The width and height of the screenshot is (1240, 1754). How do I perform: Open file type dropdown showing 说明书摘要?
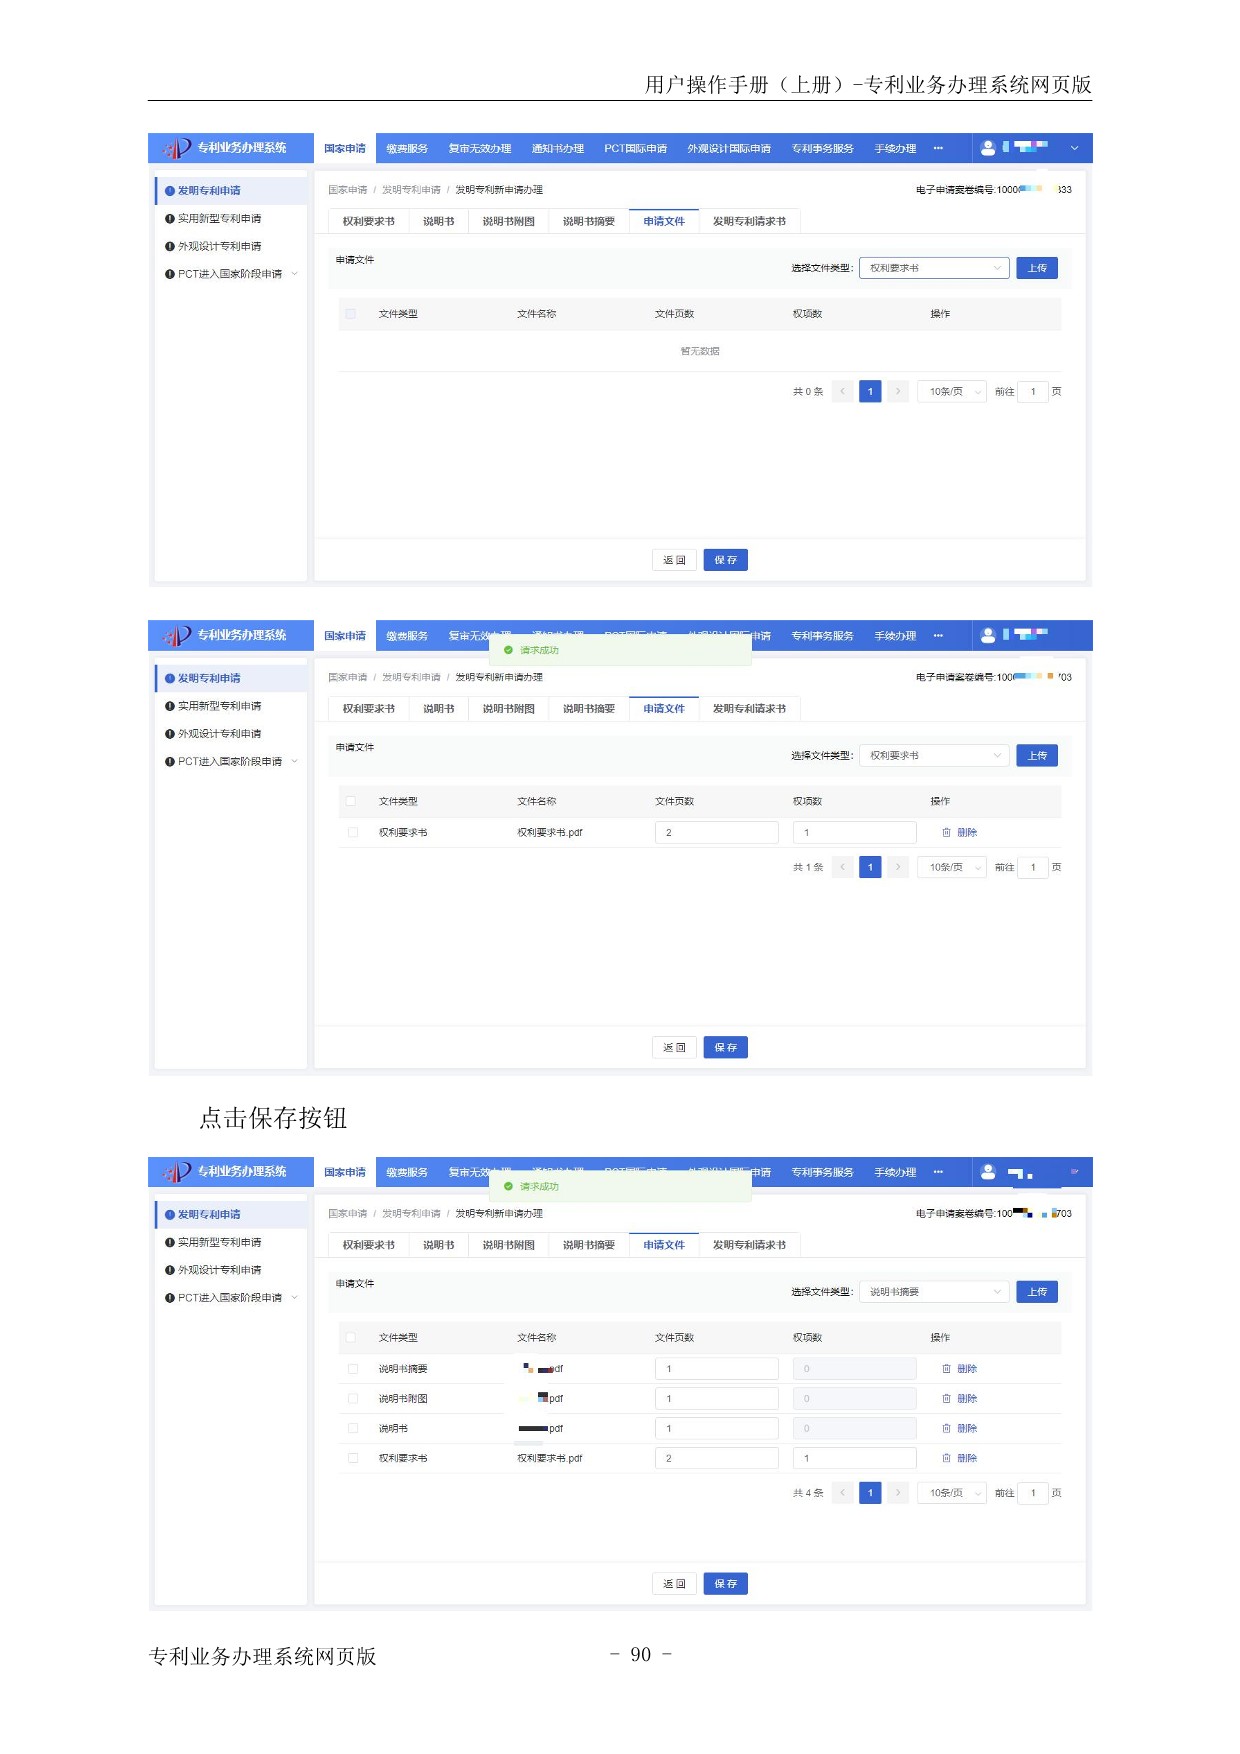934,1292
